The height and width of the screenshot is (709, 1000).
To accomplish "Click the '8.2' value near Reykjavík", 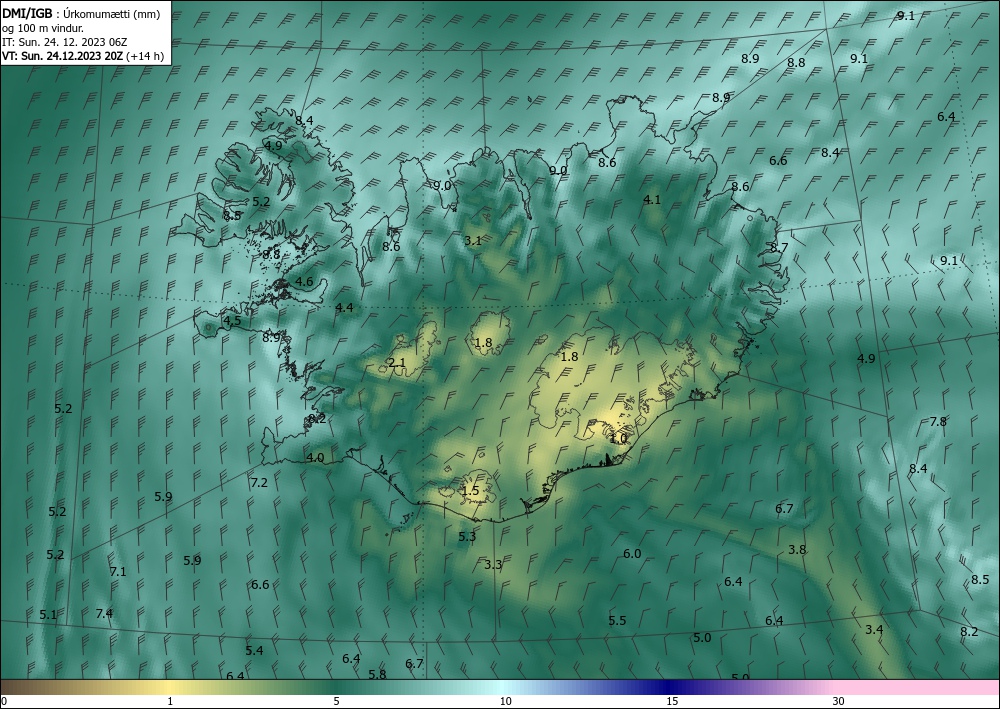I will (317, 418).
